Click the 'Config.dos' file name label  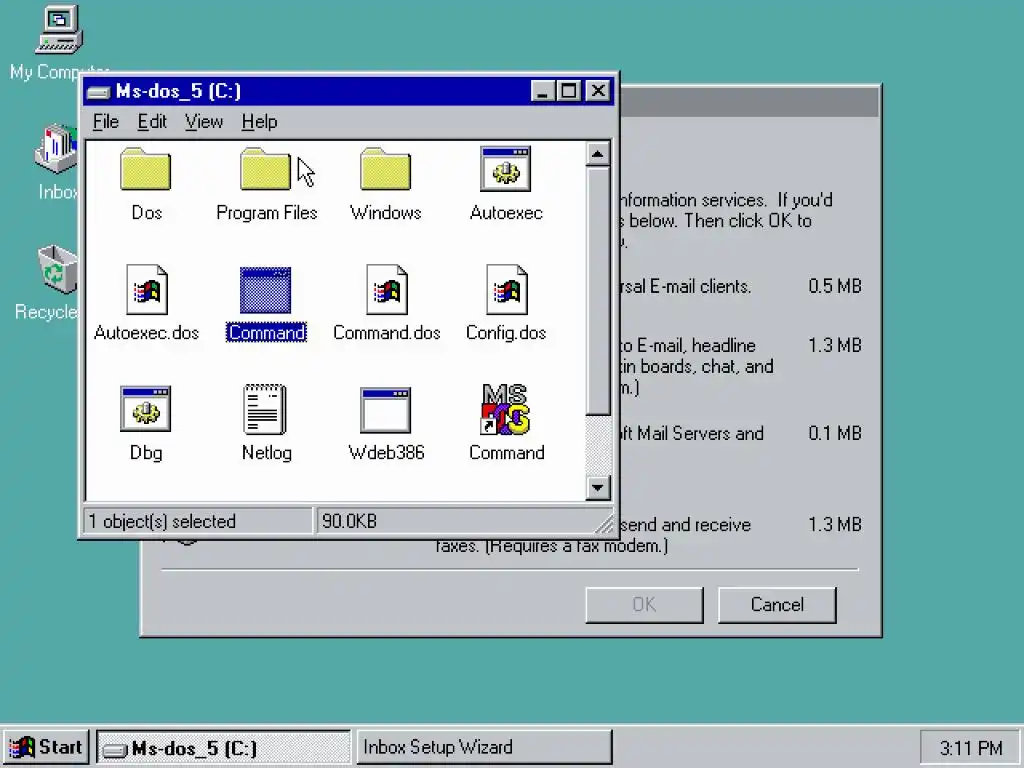point(506,332)
